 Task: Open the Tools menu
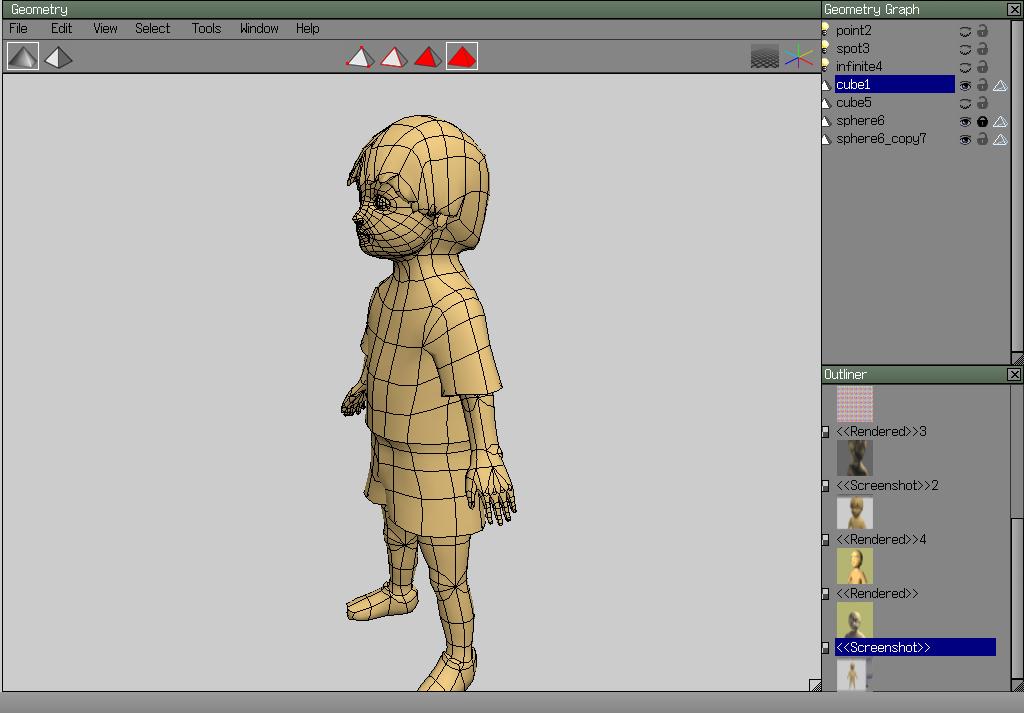pyautogui.click(x=206, y=28)
